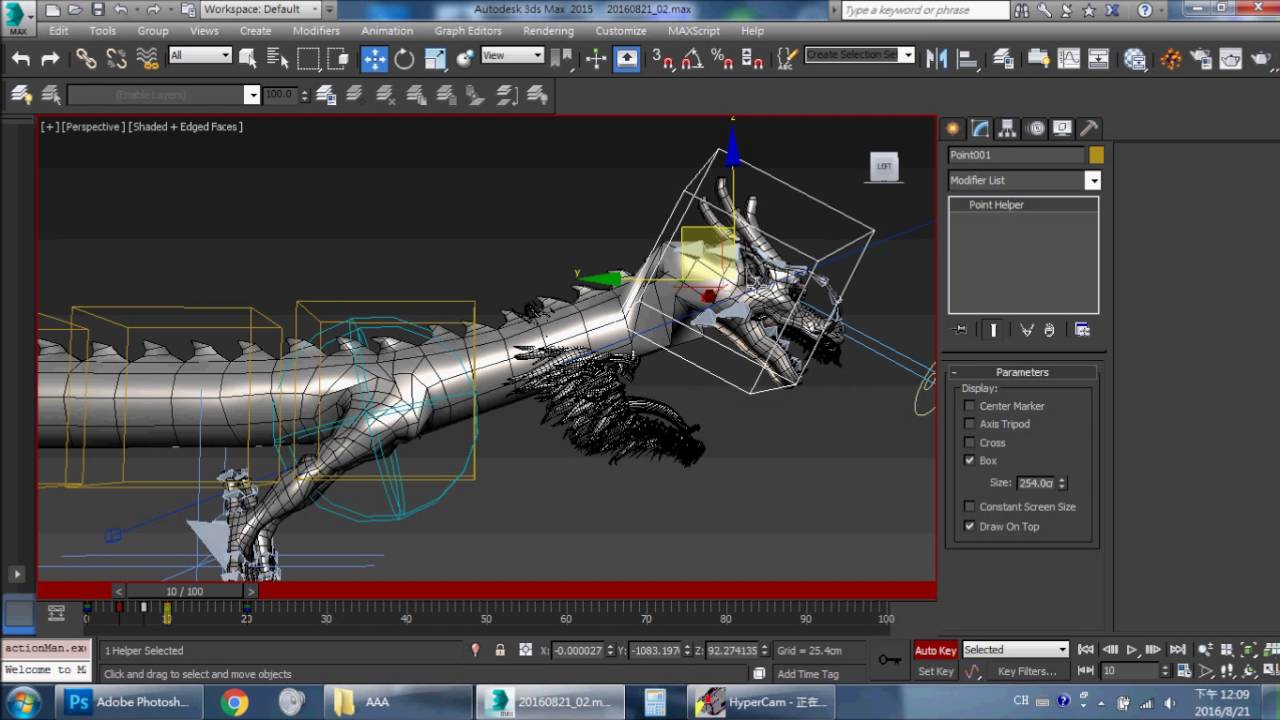Open Configure Modifier Sets icon
The height and width of the screenshot is (720, 1280).
click(x=1082, y=329)
